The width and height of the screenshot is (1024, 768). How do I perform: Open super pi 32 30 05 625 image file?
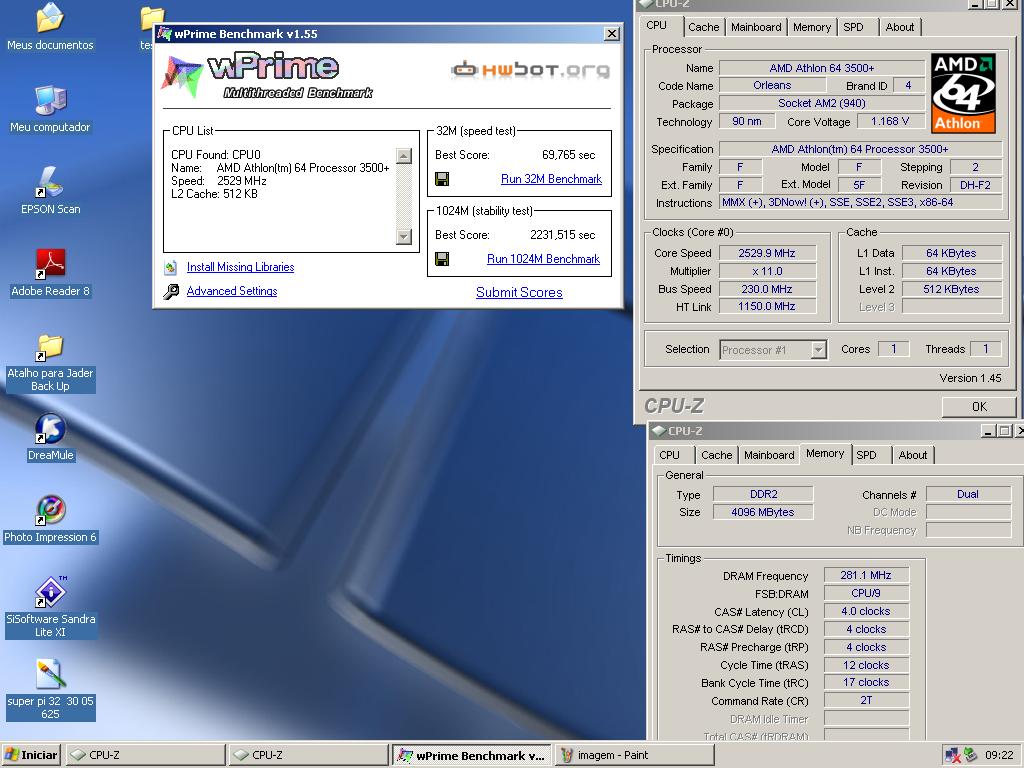(x=50, y=689)
